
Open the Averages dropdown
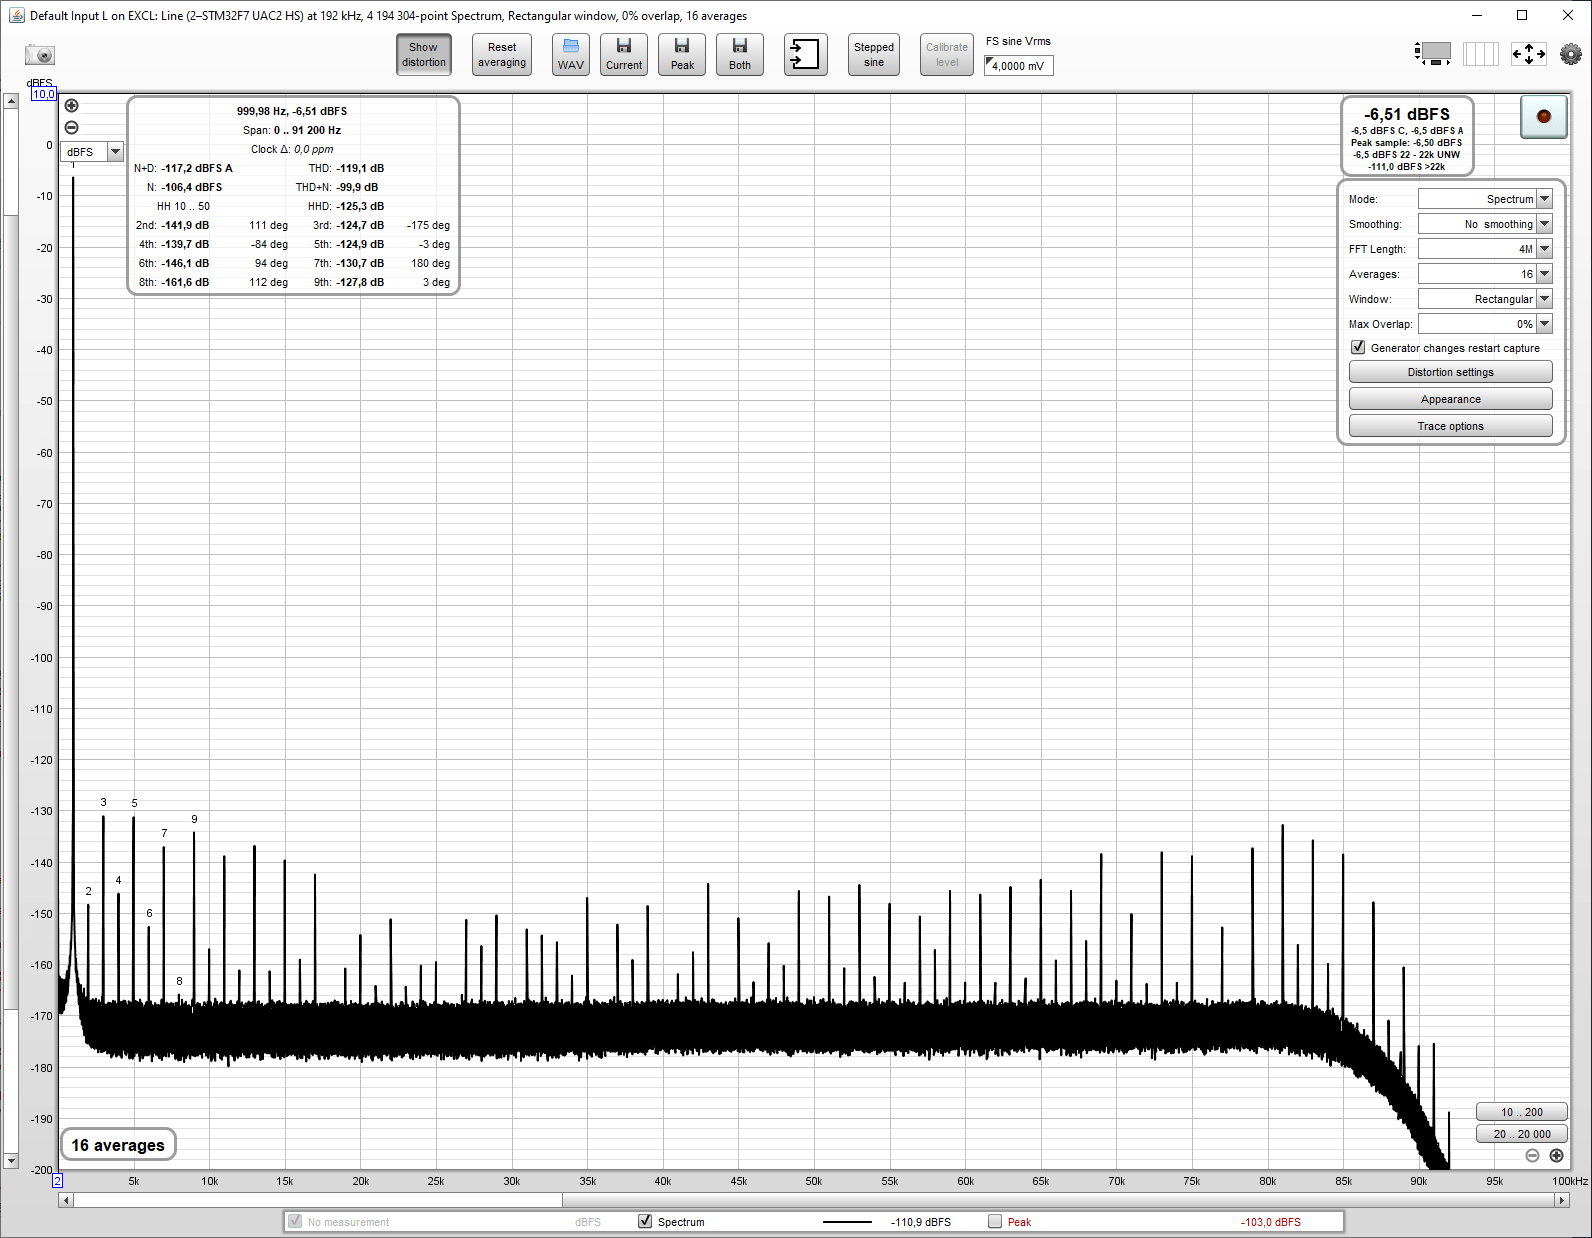pyautogui.click(x=1485, y=274)
